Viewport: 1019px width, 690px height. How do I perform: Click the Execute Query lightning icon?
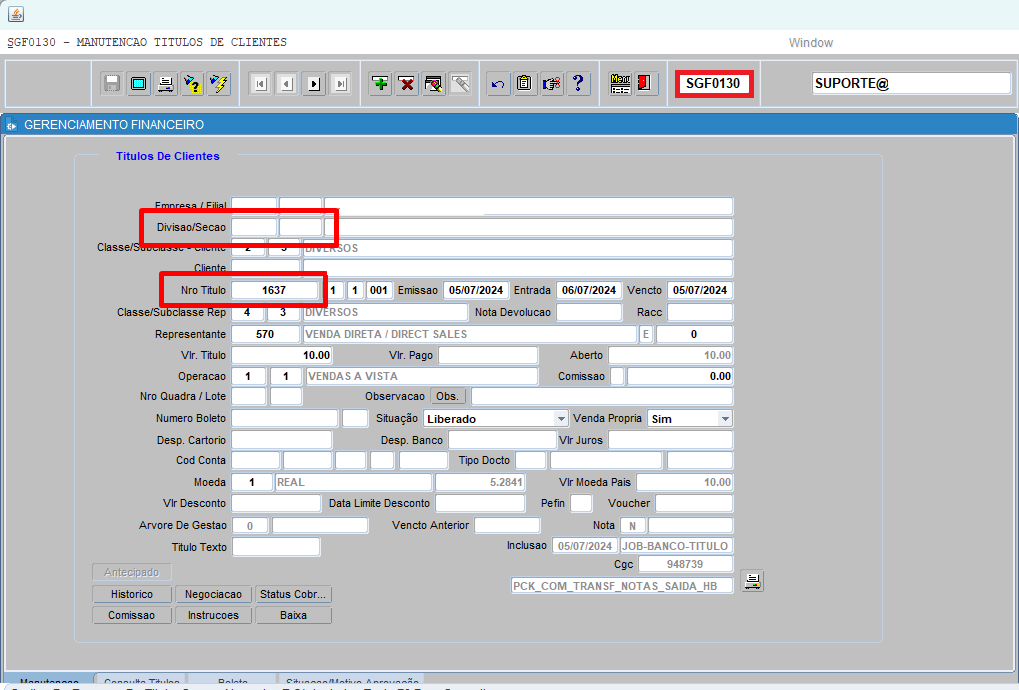tap(218, 84)
